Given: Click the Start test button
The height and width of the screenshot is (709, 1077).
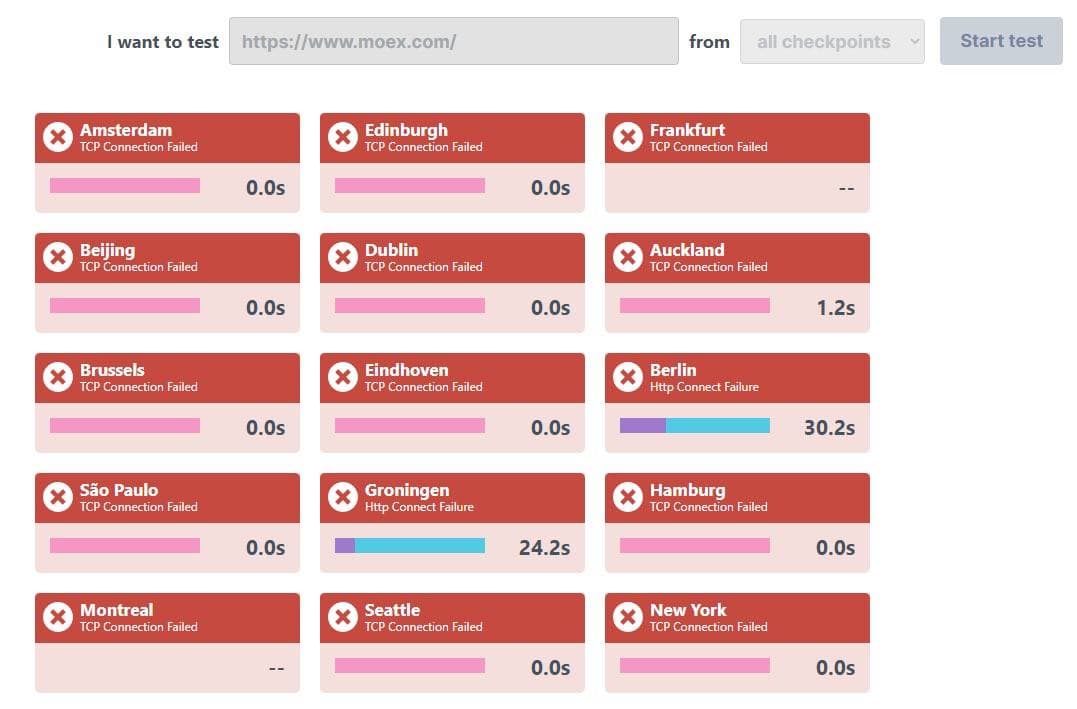Looking at the screenshot, I should [x=1001, y=41].
